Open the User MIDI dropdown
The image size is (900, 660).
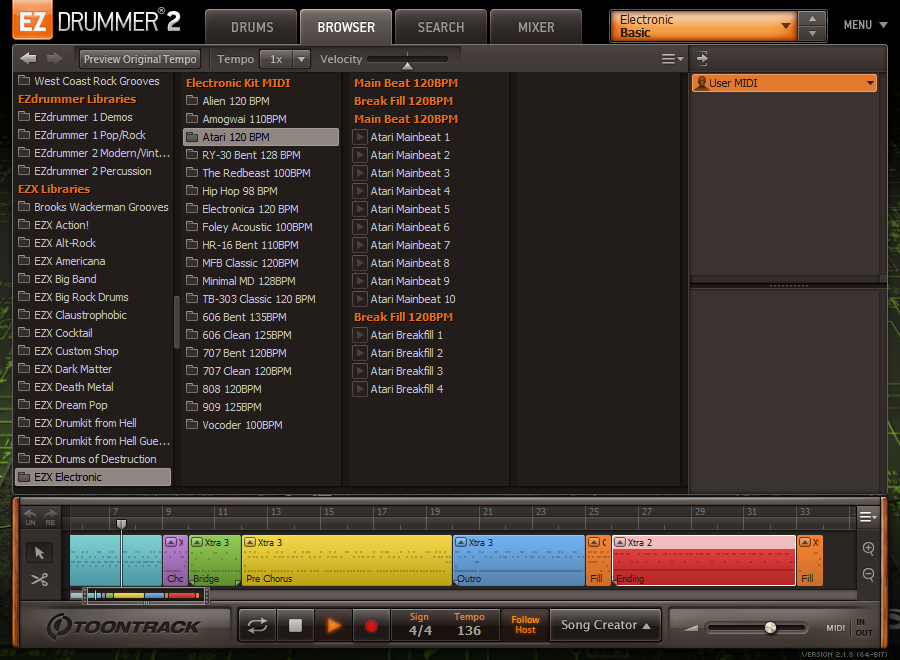tap(784, 83)
